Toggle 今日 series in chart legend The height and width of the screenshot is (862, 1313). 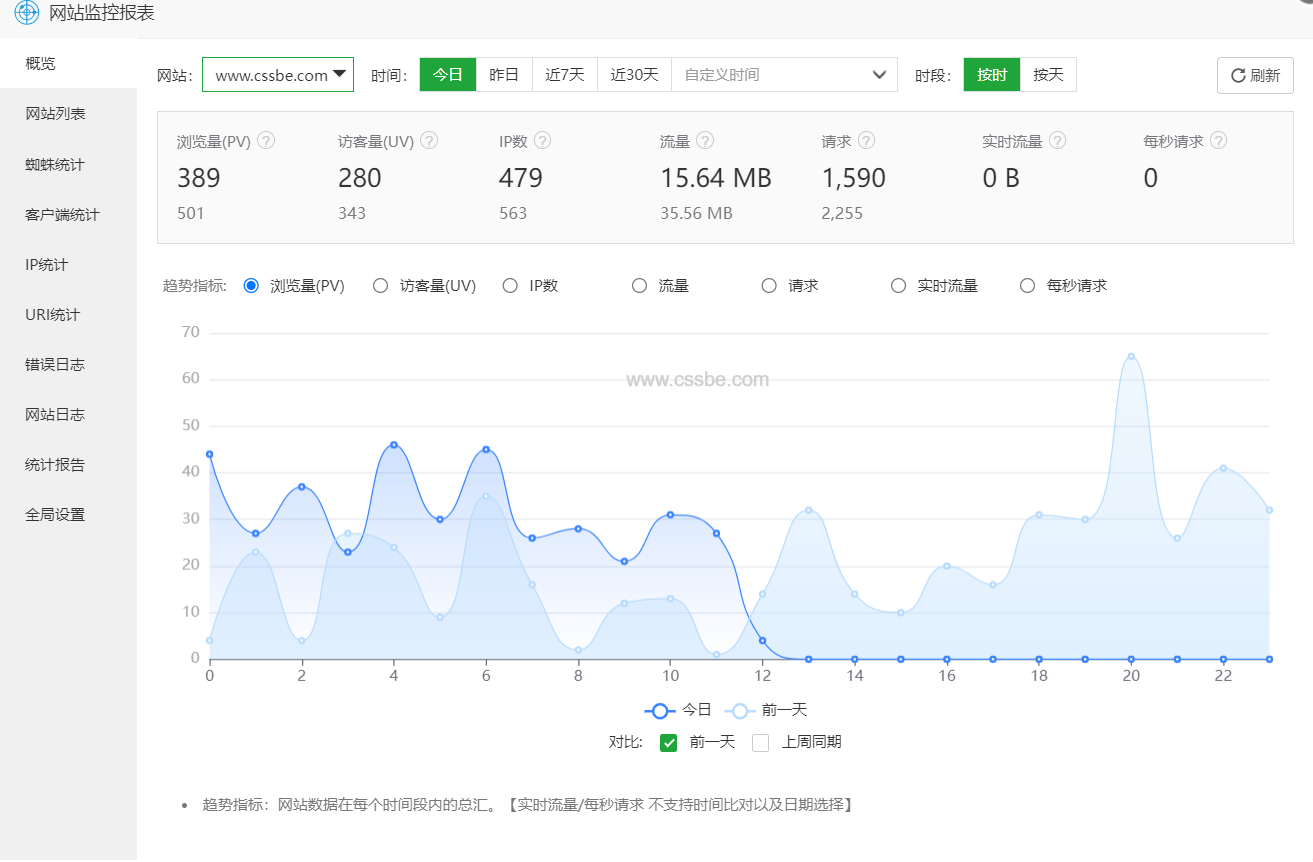coord(678,710)
